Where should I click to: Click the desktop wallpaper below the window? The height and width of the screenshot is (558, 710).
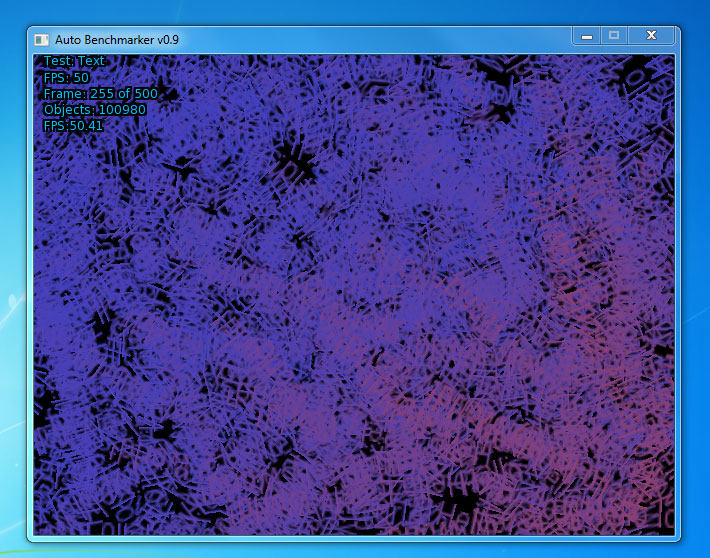[x=350, y=551]
